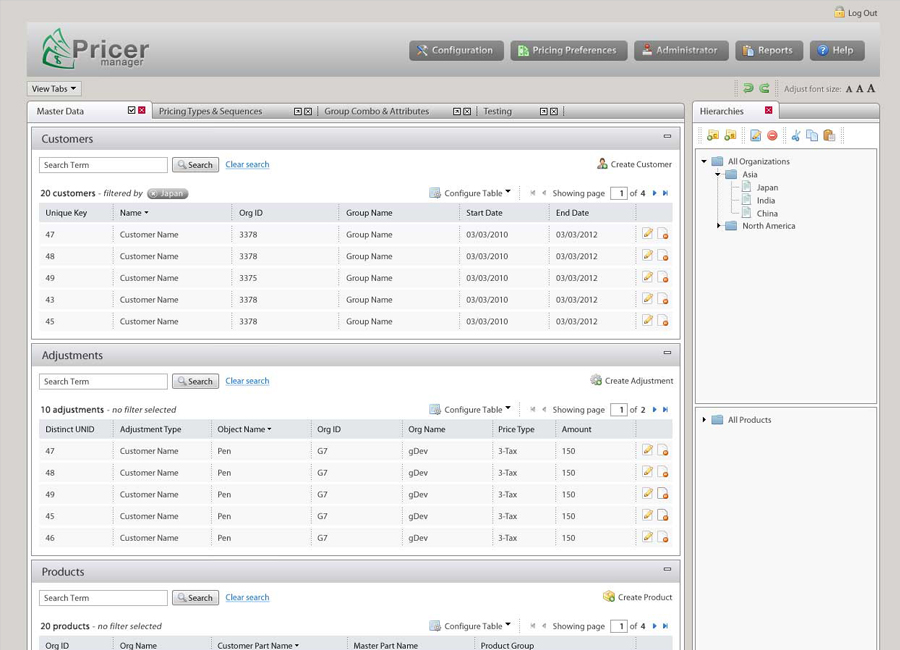Edit customer row with Unique Key 47

(x=648, y=234)
